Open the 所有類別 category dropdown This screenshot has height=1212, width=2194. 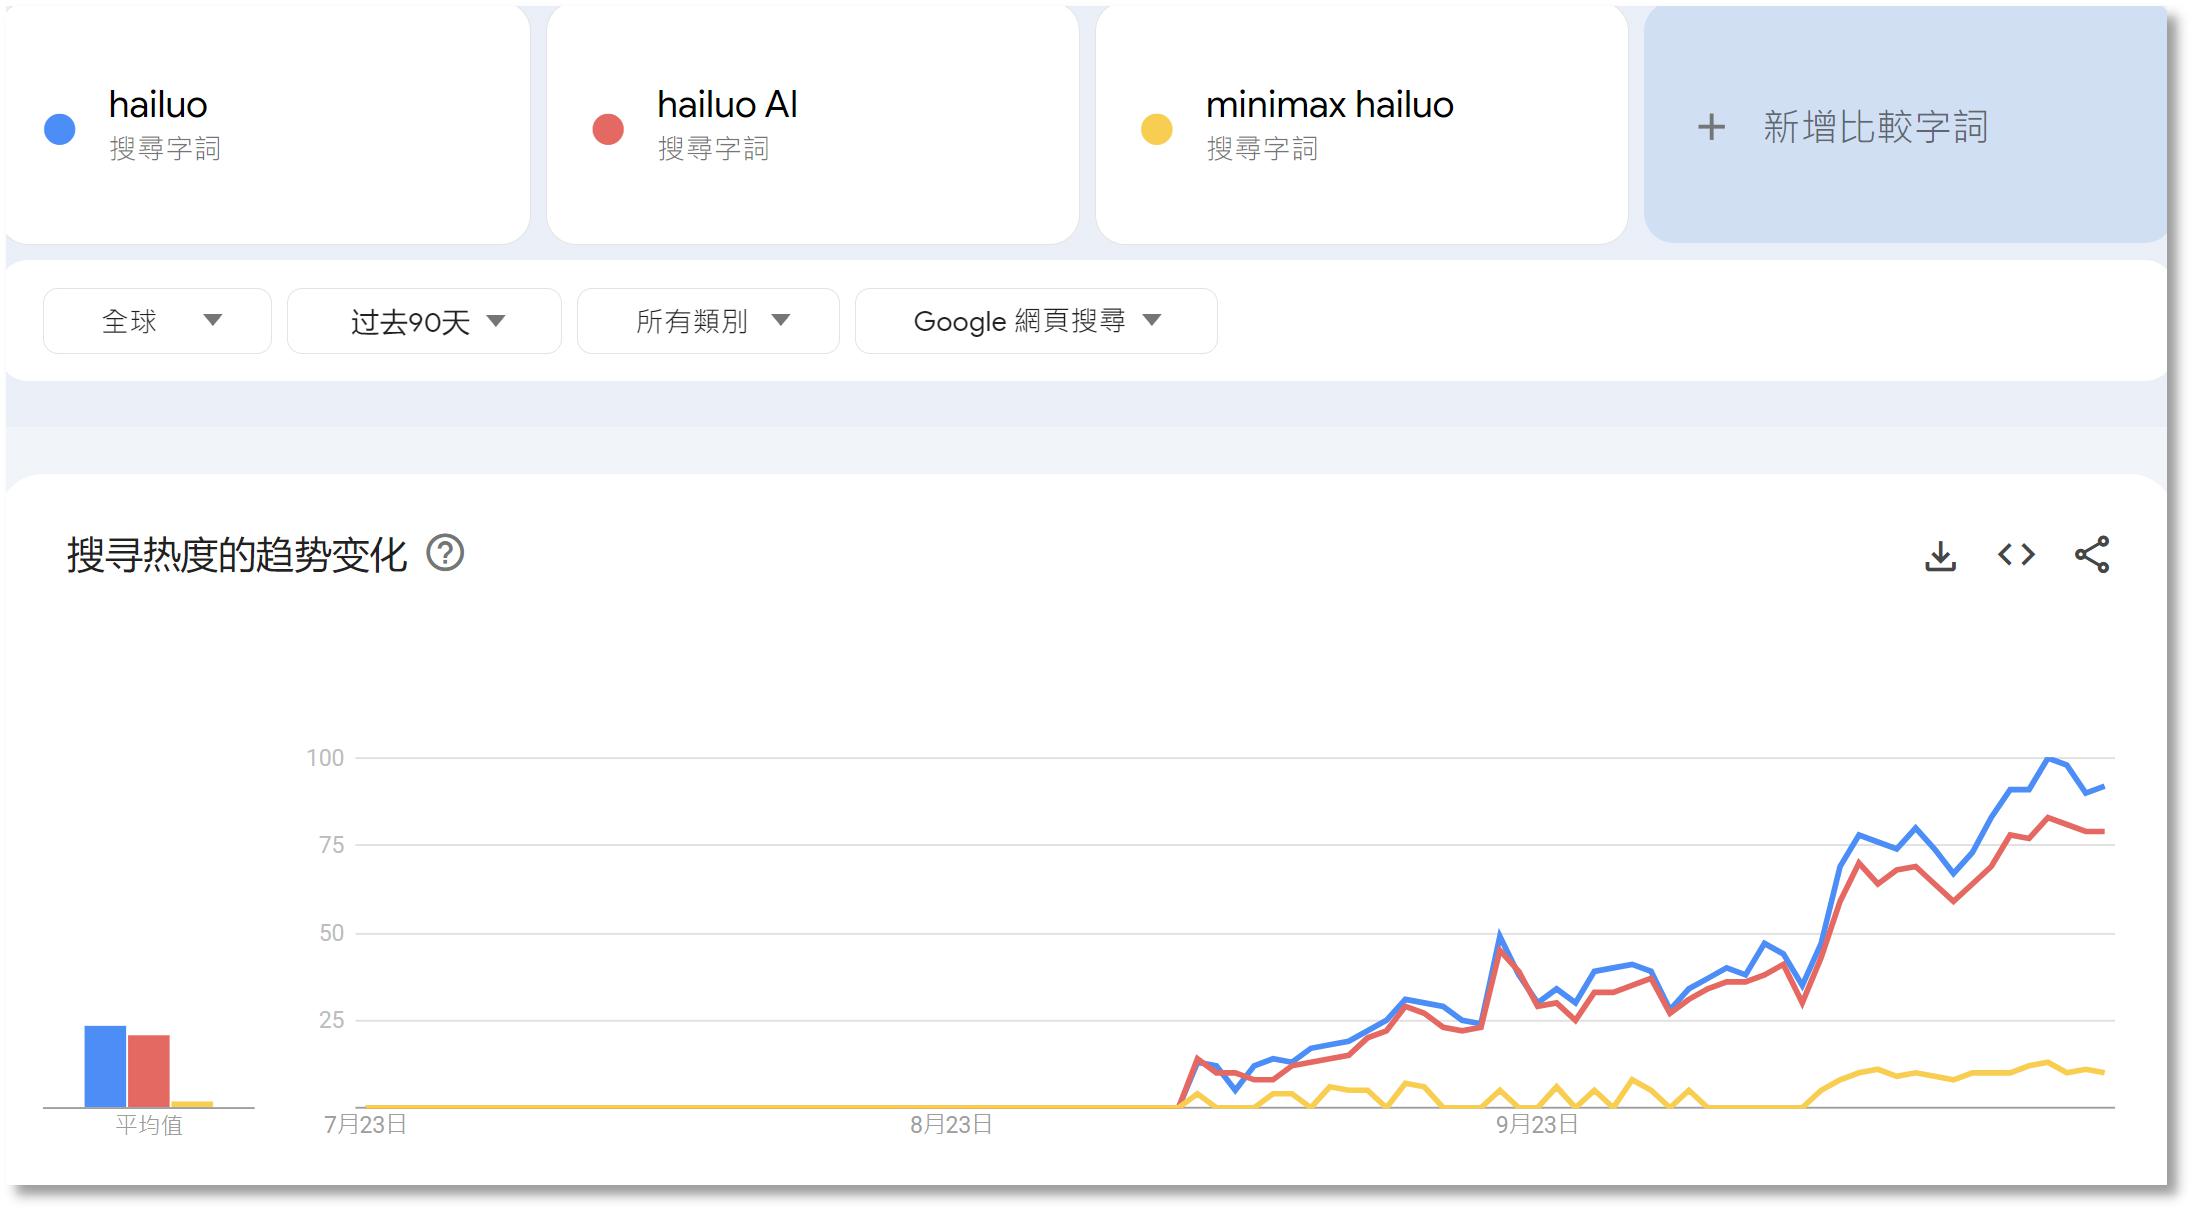[x=708, y=321]
